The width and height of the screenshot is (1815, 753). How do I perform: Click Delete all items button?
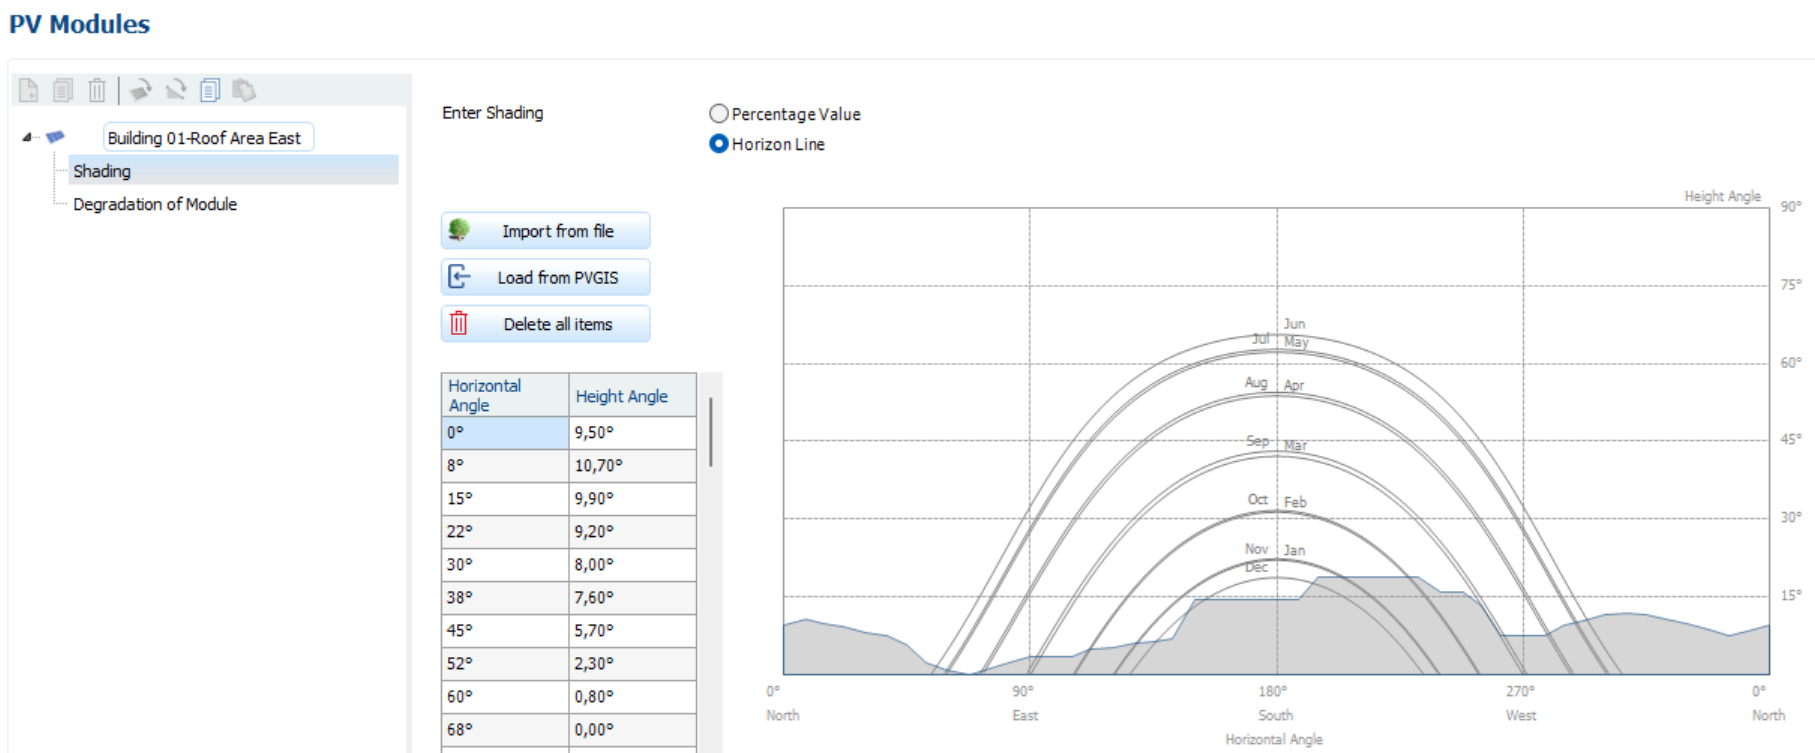click(546, 324)
